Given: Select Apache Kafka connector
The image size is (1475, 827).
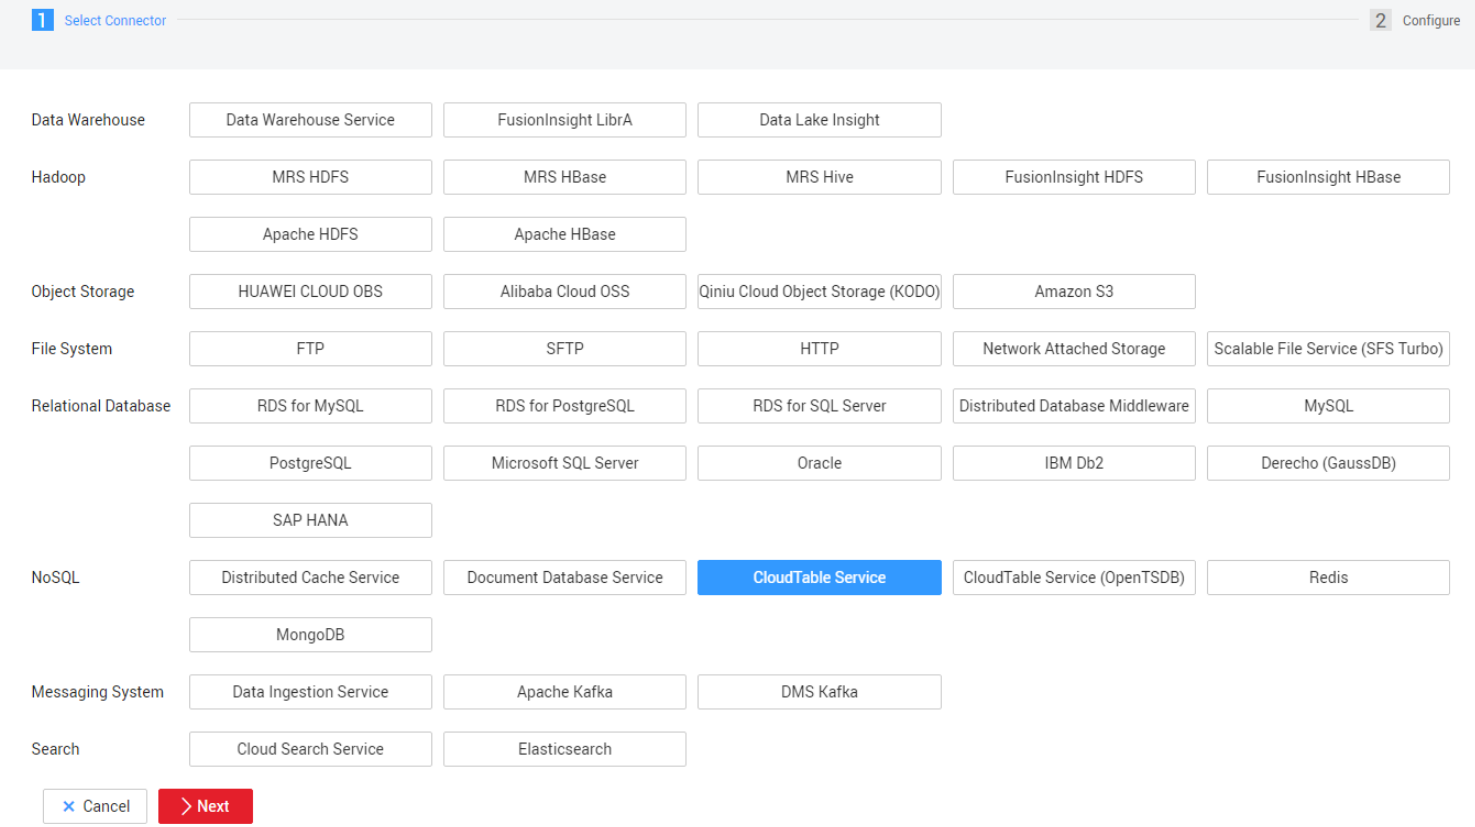Looking at the screenshot, I should tap(565, 692).
